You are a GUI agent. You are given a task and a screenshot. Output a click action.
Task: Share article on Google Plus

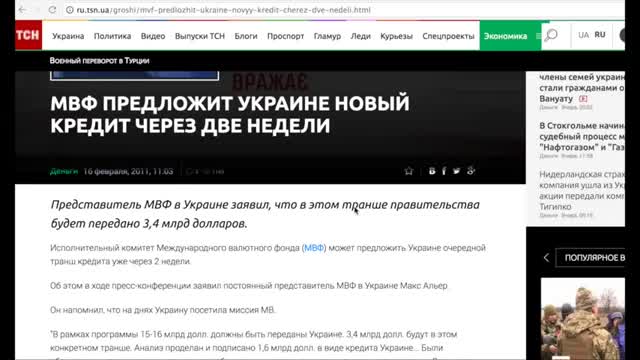click(471, 171)
